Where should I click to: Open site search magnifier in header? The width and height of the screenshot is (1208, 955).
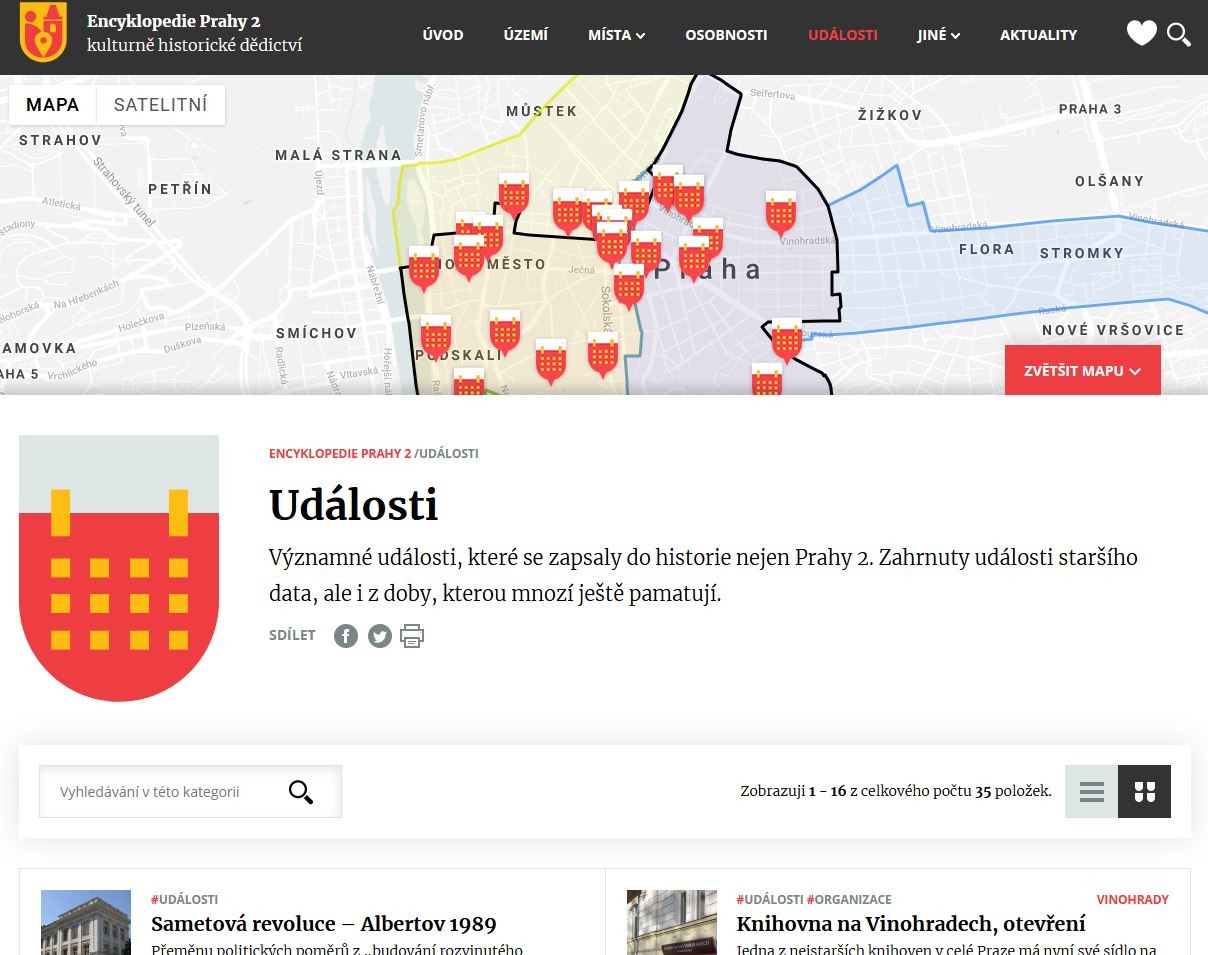pyautogui.click(x=1179, y=34)
